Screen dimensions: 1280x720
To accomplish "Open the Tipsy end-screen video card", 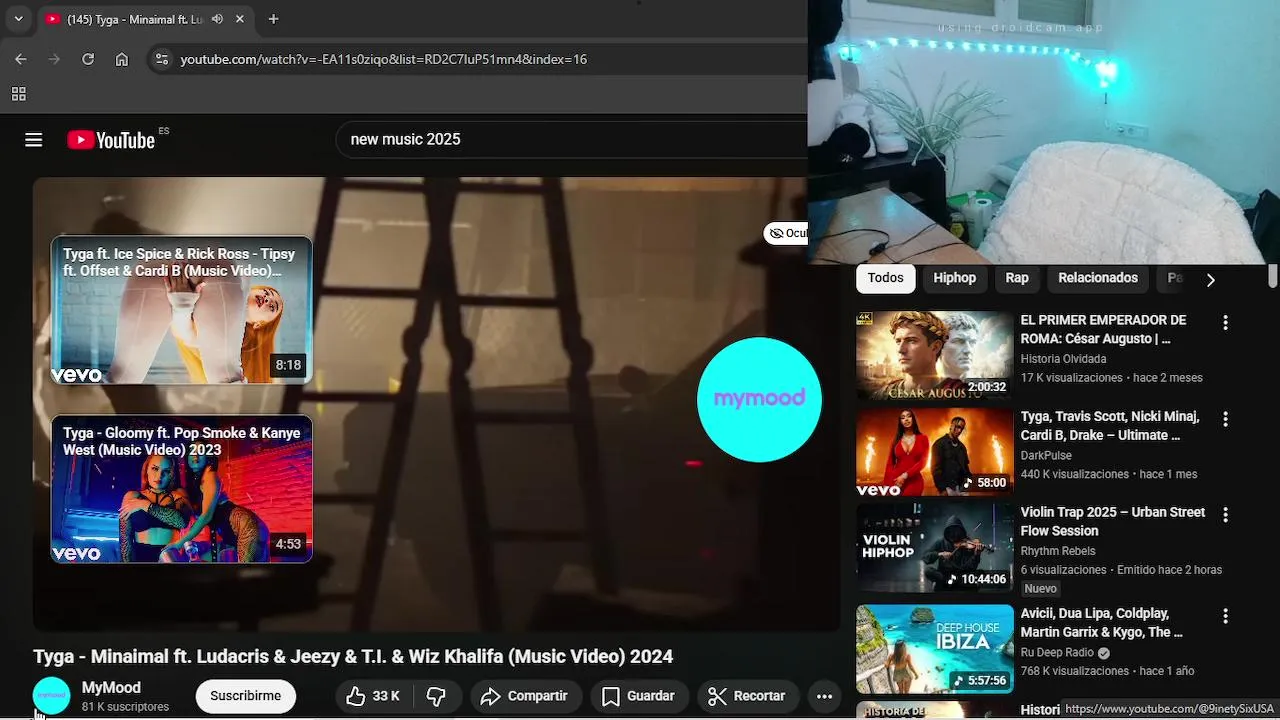I will (x=182, y=310).
